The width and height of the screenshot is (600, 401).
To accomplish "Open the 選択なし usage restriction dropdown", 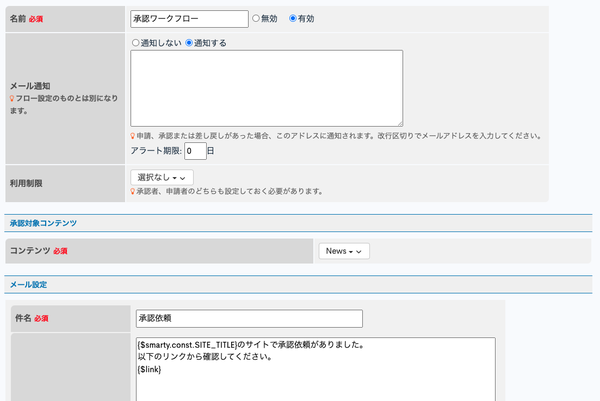I will coord(162,178).
